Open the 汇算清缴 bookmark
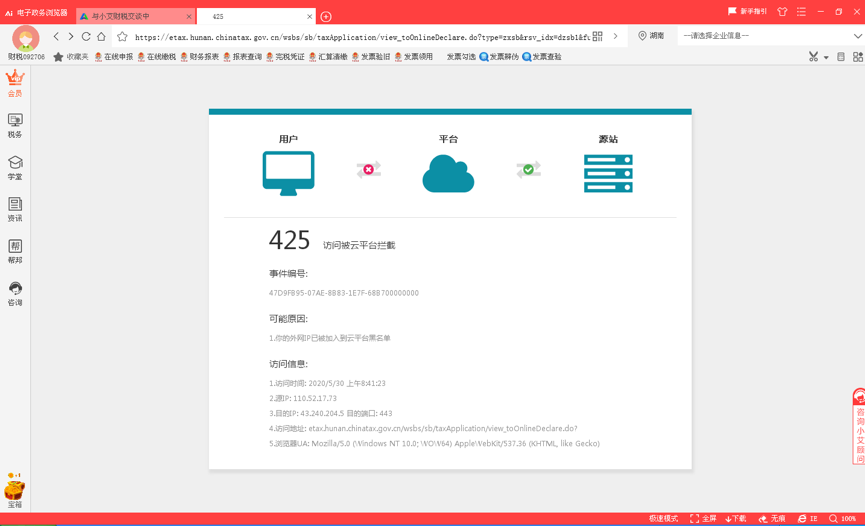The height and width of the screenshot is (526, 865). click(328, 57)
